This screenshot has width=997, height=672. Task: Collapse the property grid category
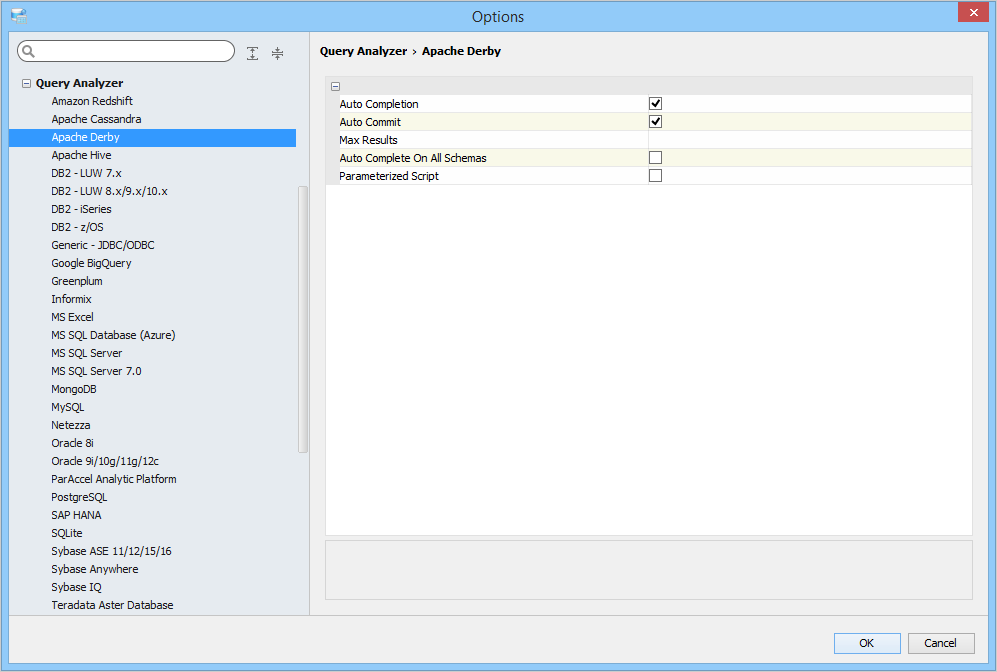pyautogui.click(x=335, y=86)
